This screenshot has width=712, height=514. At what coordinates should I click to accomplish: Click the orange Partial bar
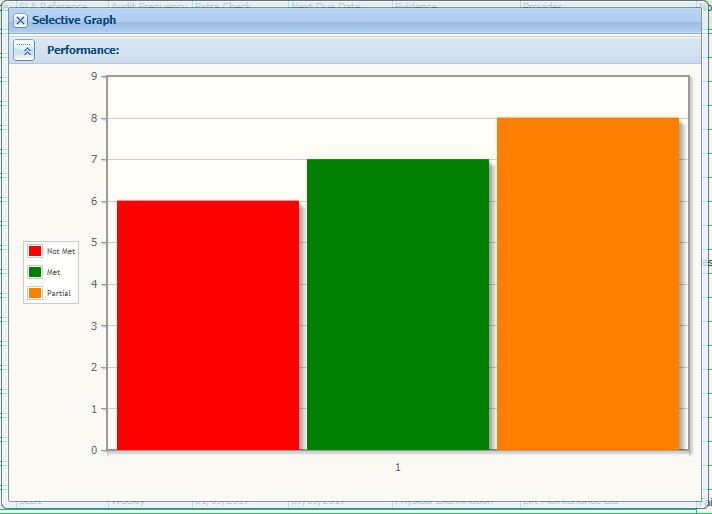[x=588, y=283]
